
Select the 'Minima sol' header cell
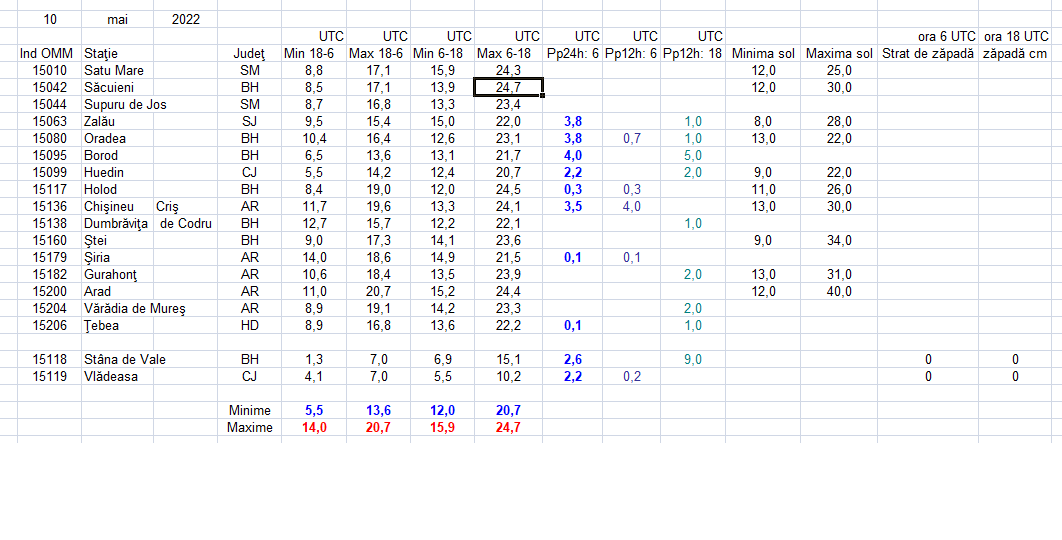pos(763,54)
